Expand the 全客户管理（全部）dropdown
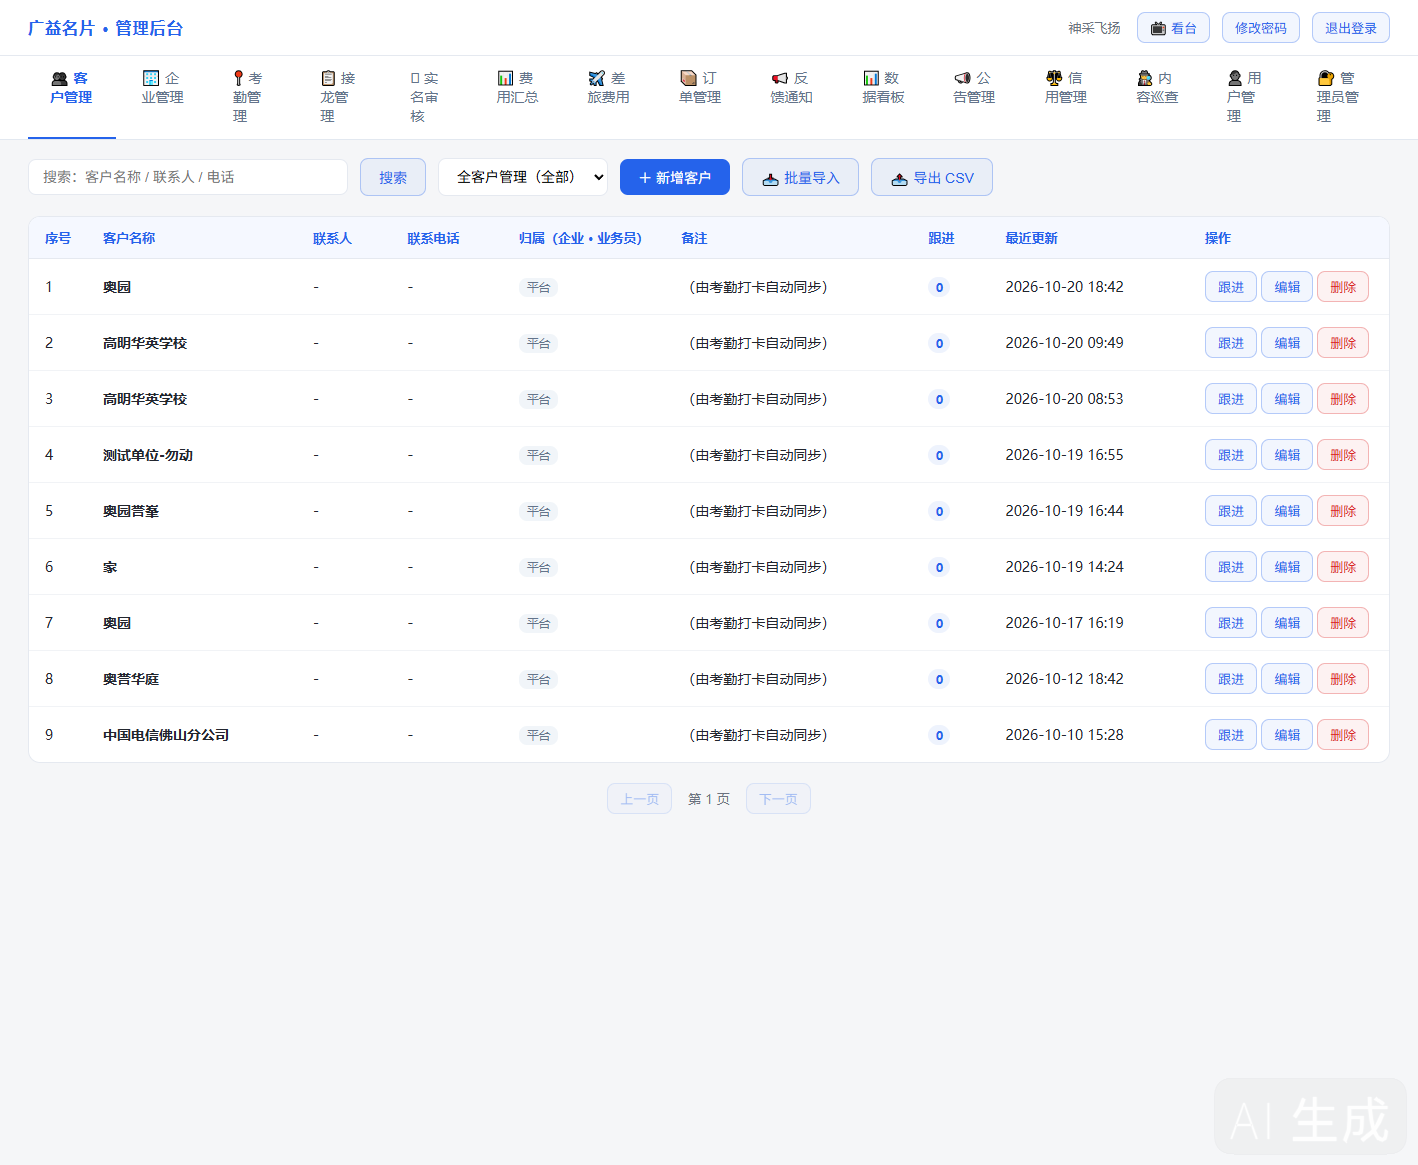 click(523, 177)
